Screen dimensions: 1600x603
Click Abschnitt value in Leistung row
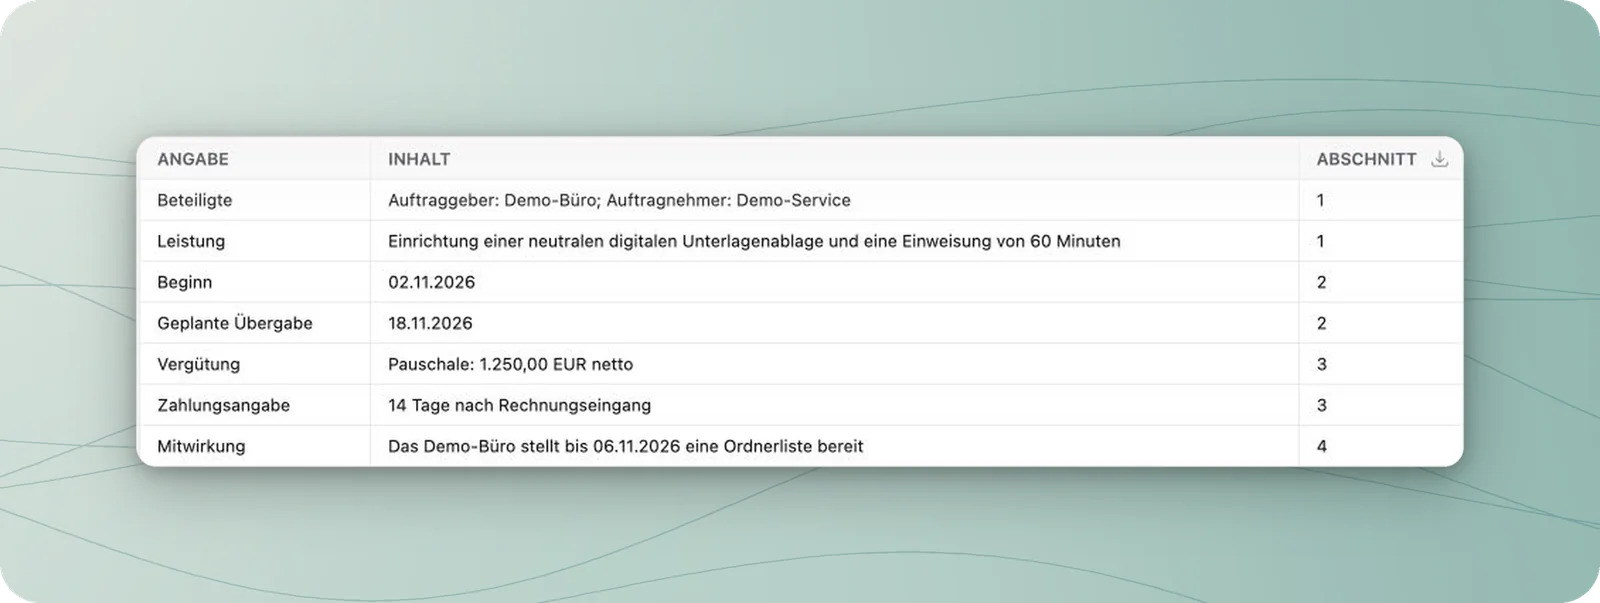point(1320,241)
